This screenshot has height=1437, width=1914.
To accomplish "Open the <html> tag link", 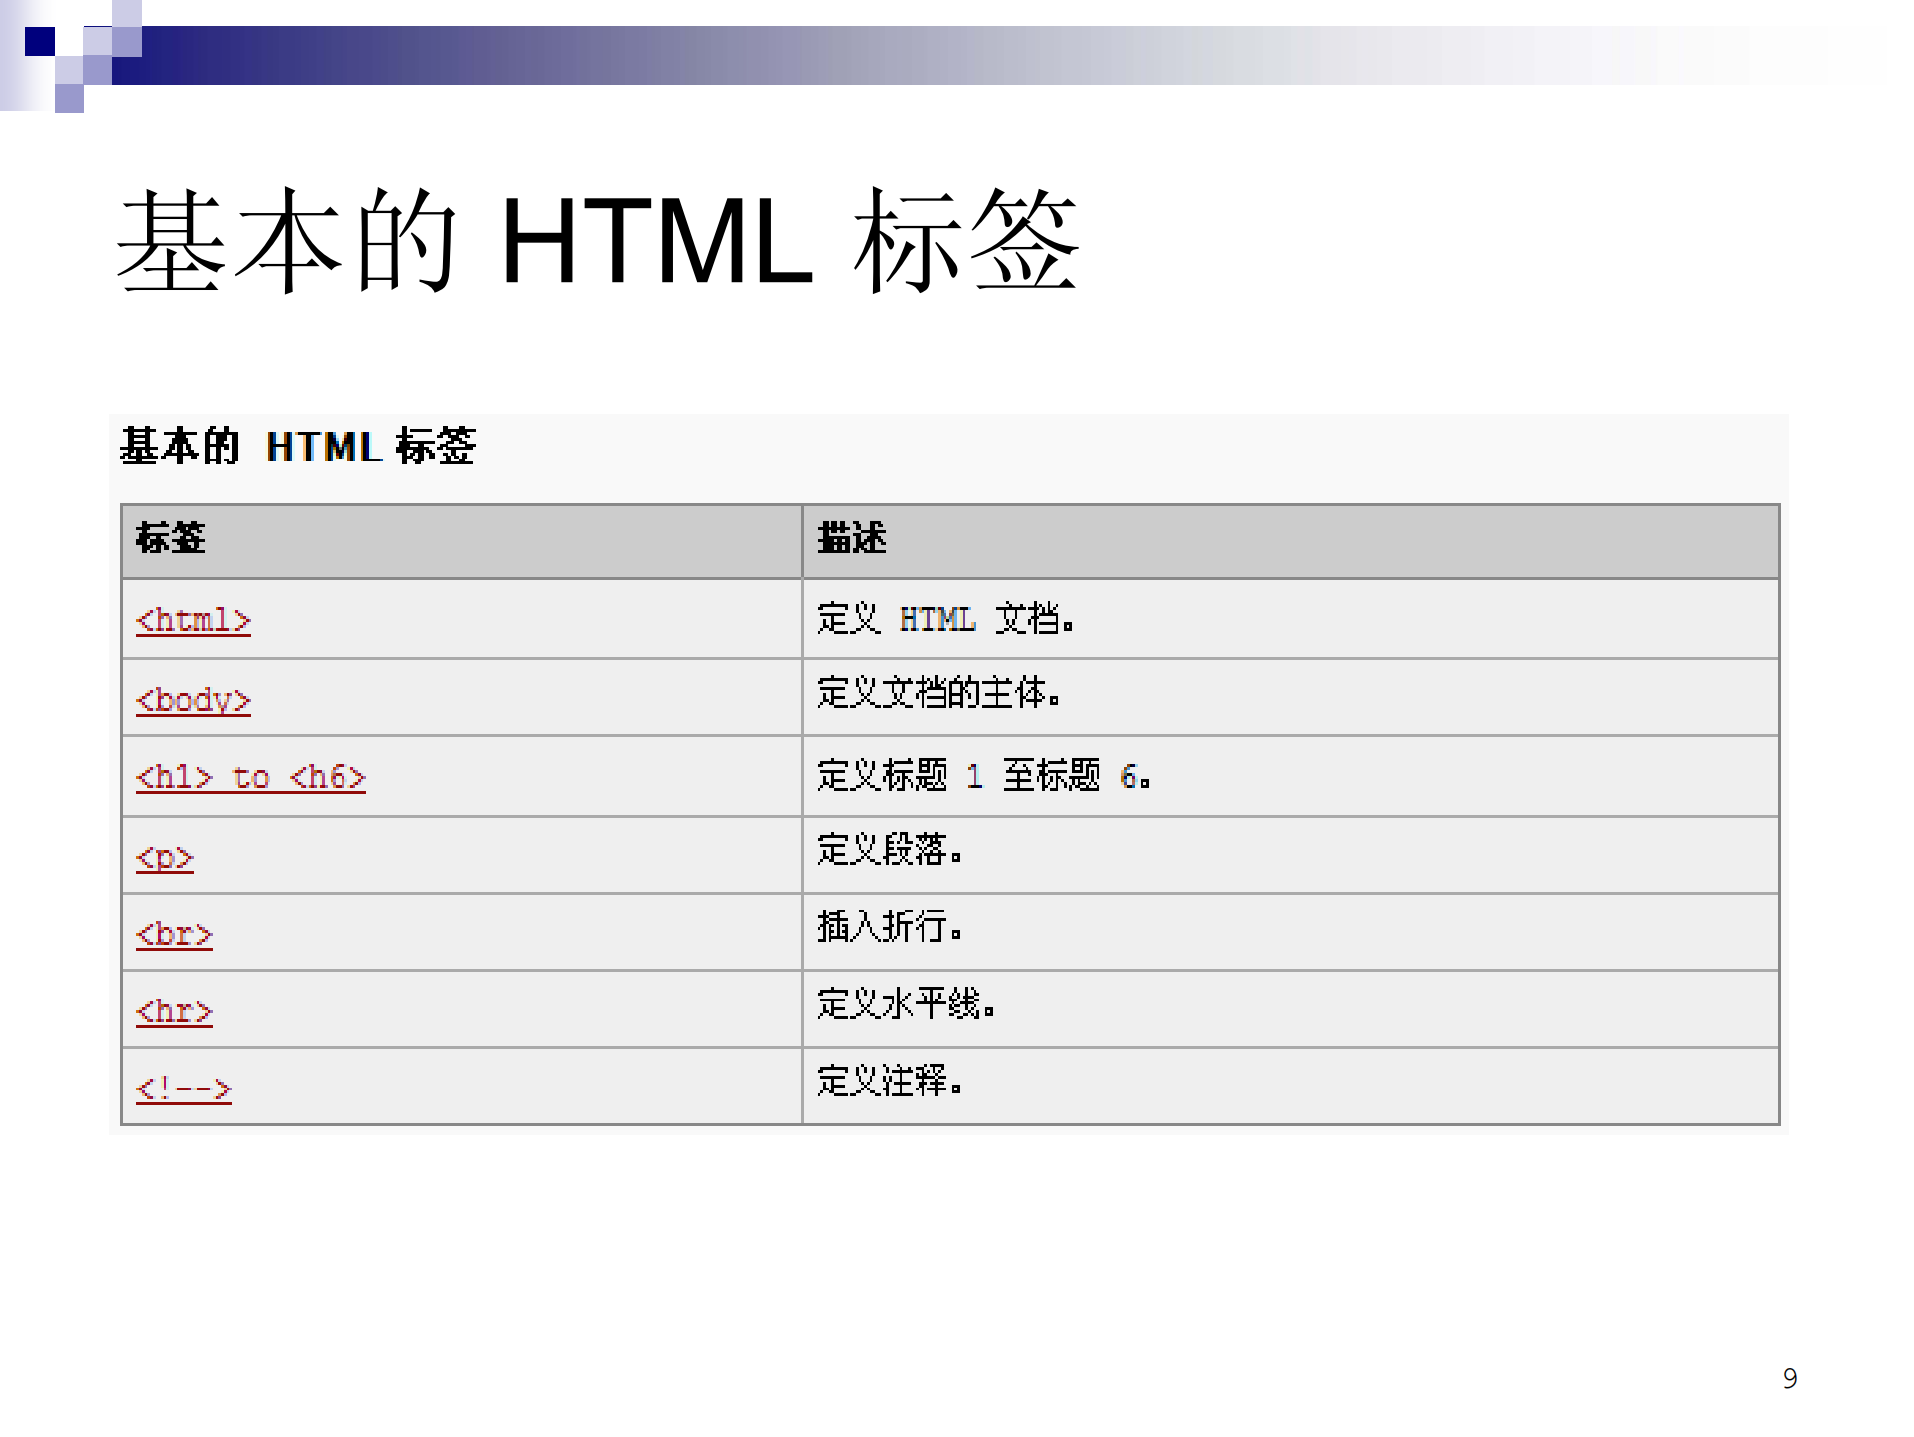I will tap(192, 620).
